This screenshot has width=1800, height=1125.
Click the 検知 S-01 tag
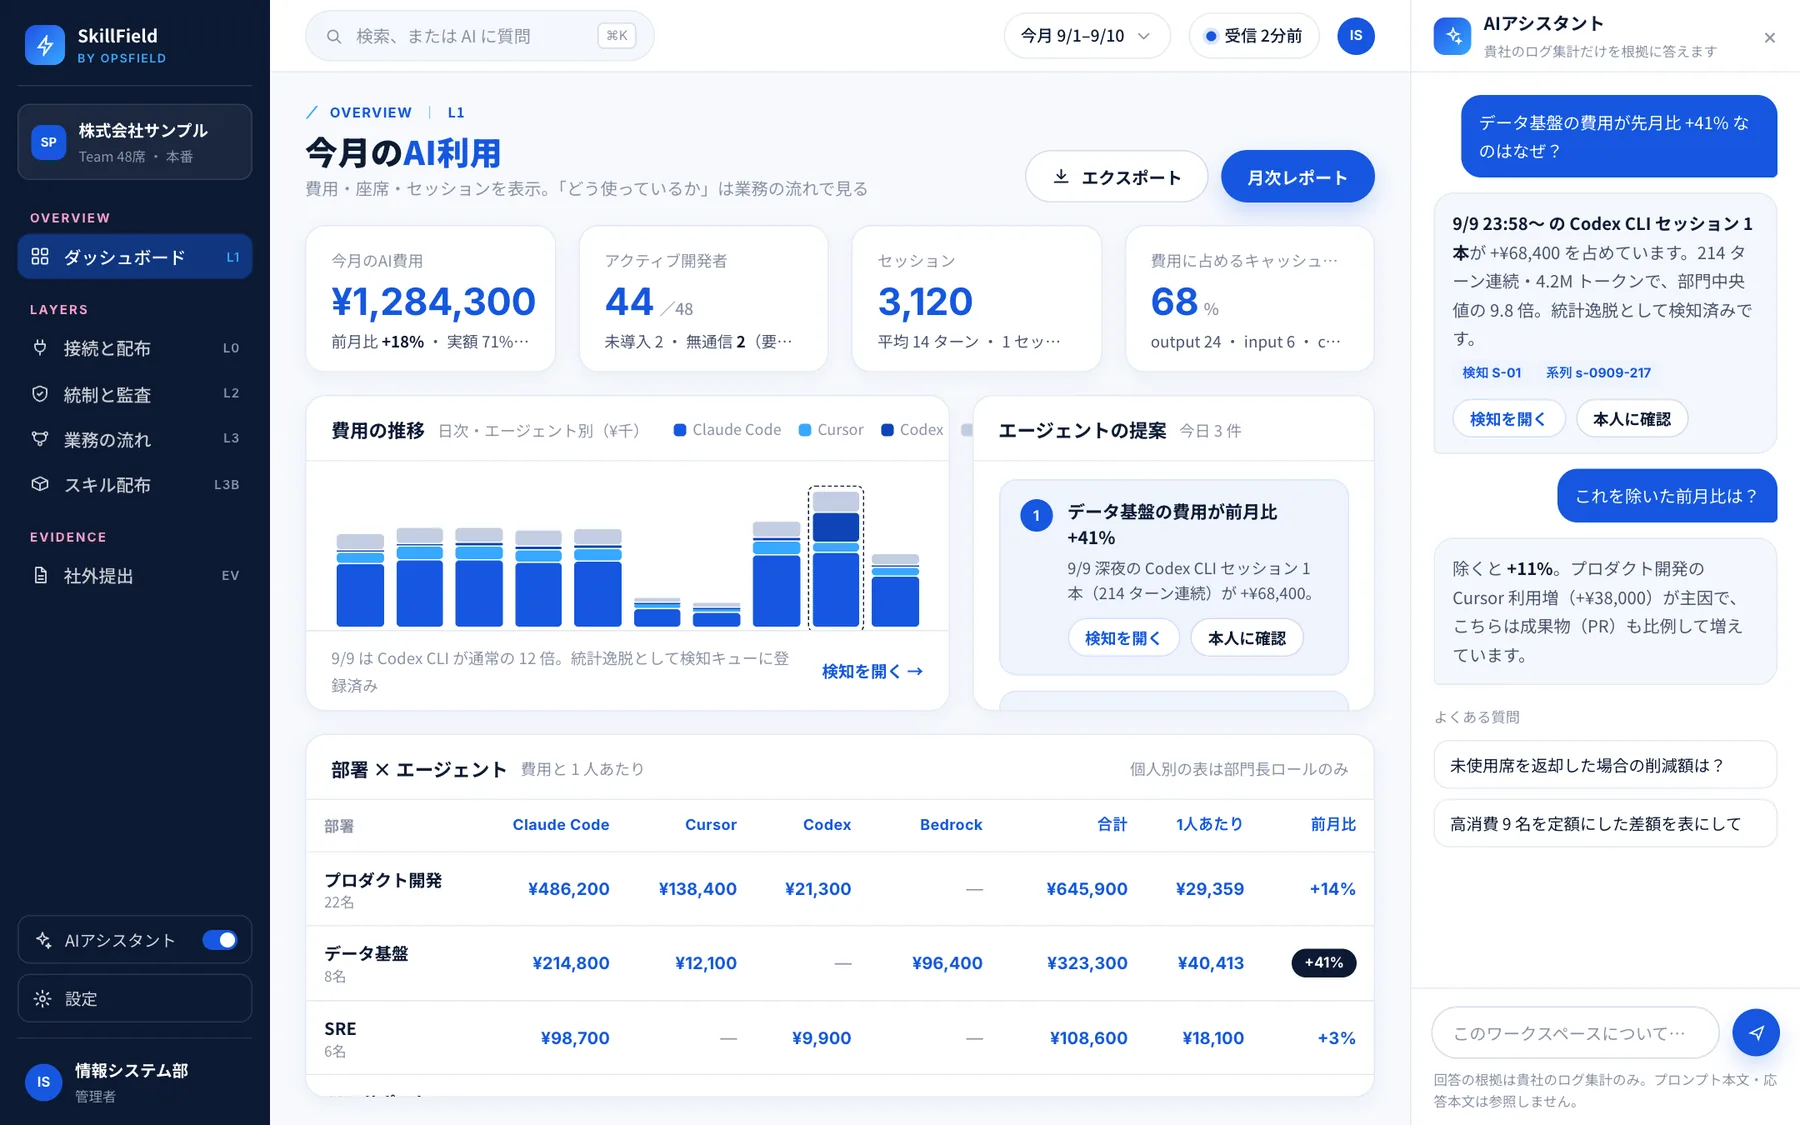pos(1491,372)
